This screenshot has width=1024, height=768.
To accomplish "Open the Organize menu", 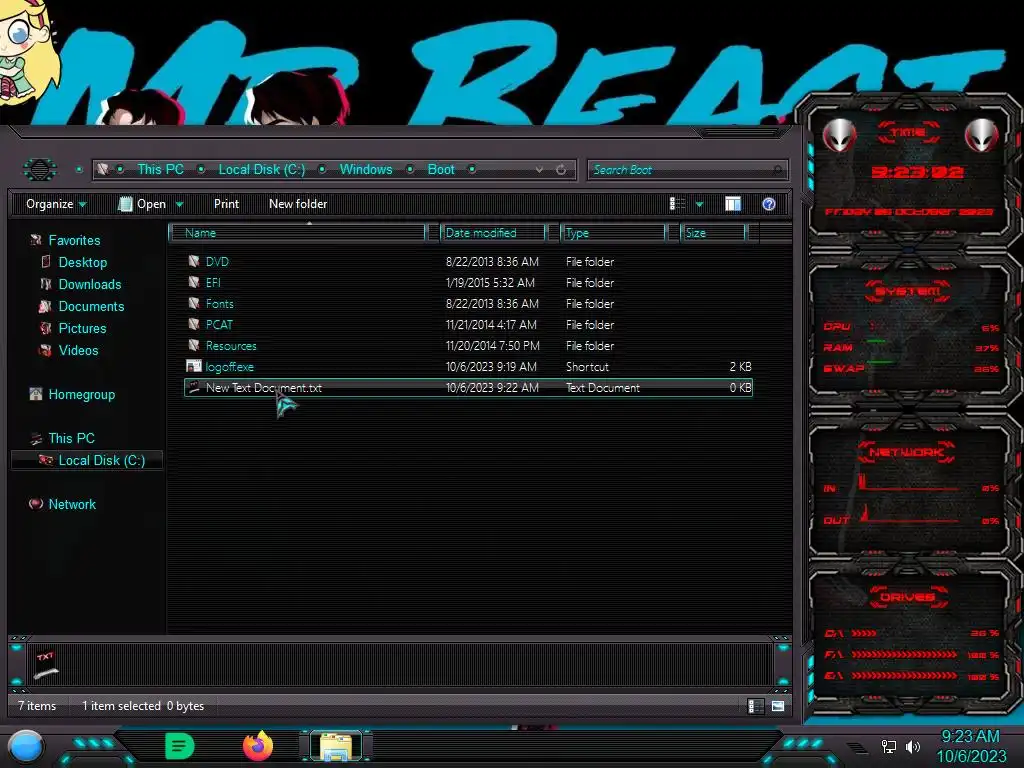I will [56, 204].
